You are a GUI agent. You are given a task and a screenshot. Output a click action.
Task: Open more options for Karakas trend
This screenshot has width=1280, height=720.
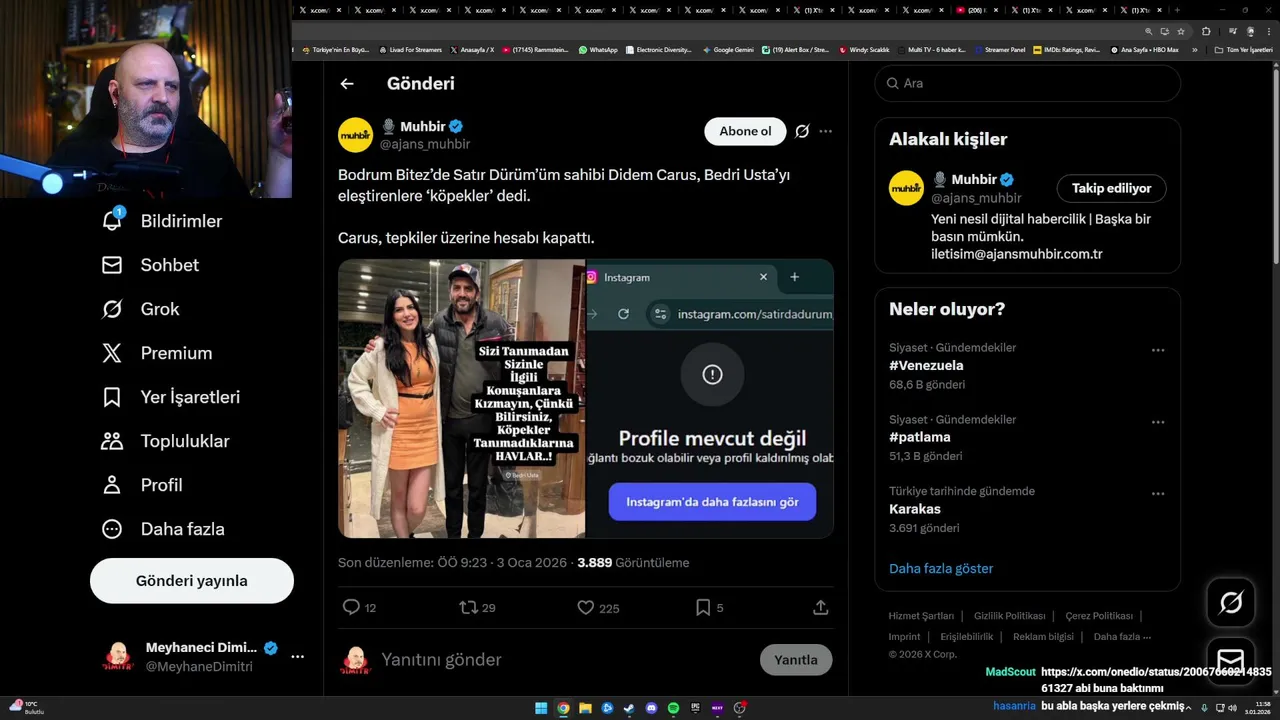point(1158,494)
